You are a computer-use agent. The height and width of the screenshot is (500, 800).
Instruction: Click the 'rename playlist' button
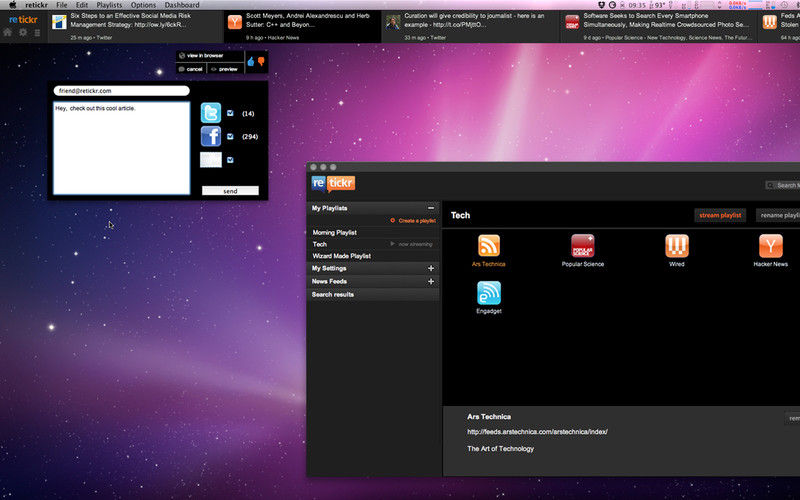tap(778, 215)
